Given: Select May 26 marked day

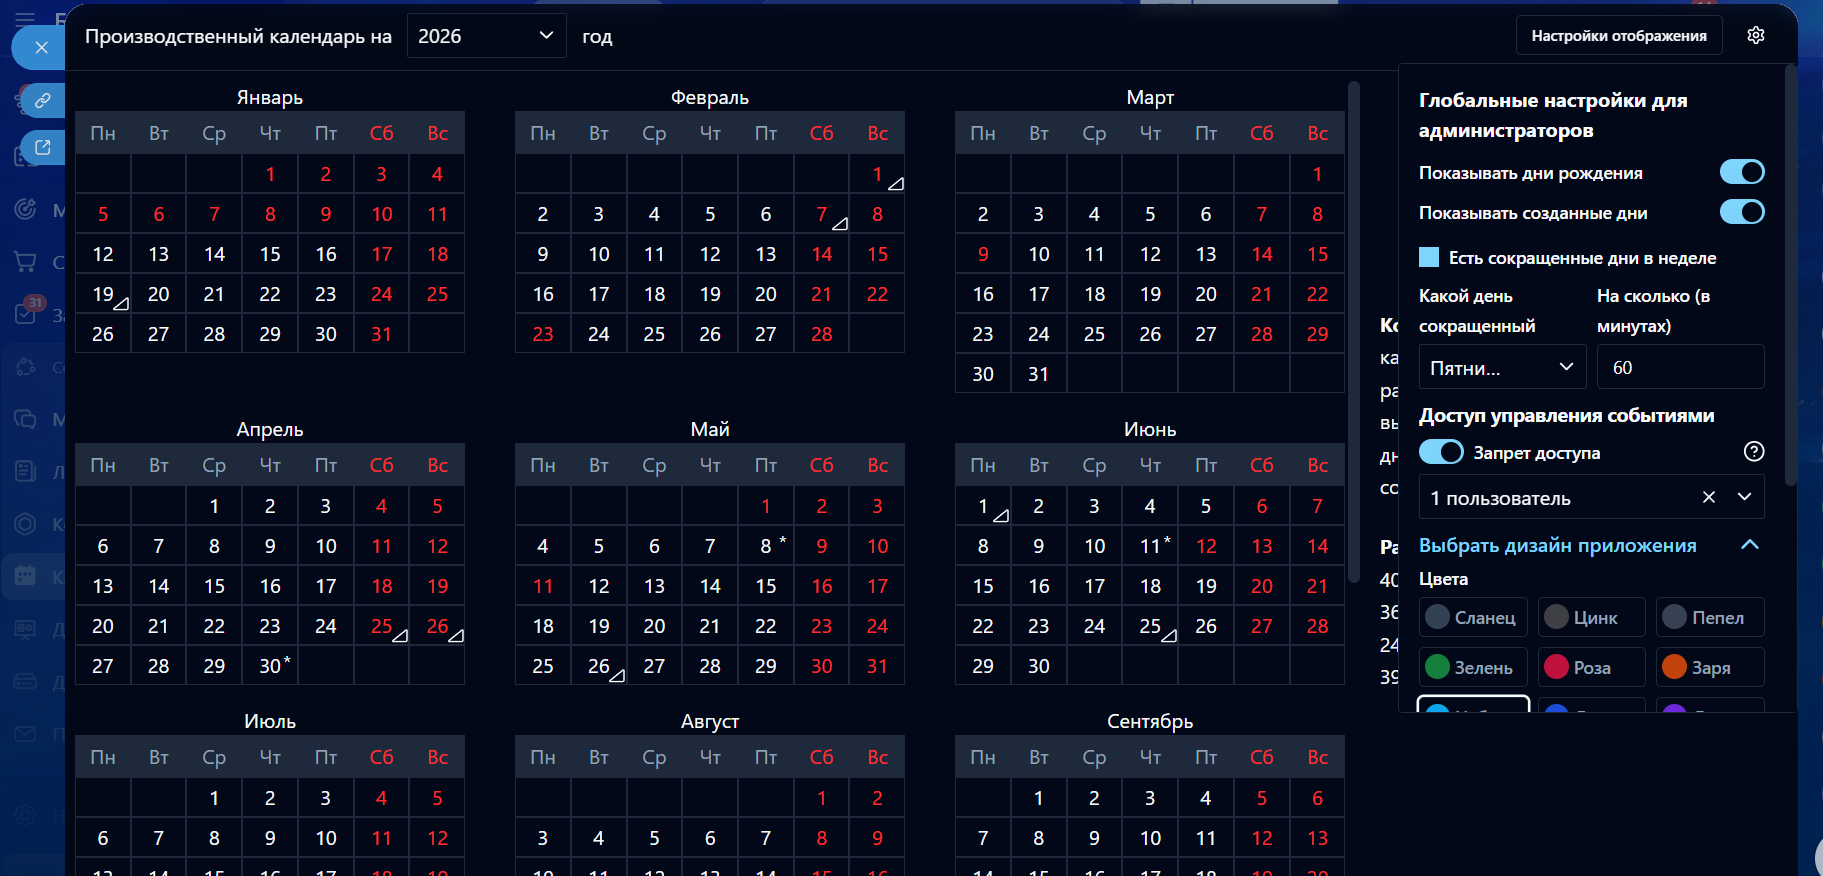Looking at the screenshot, I should point(598,666).
